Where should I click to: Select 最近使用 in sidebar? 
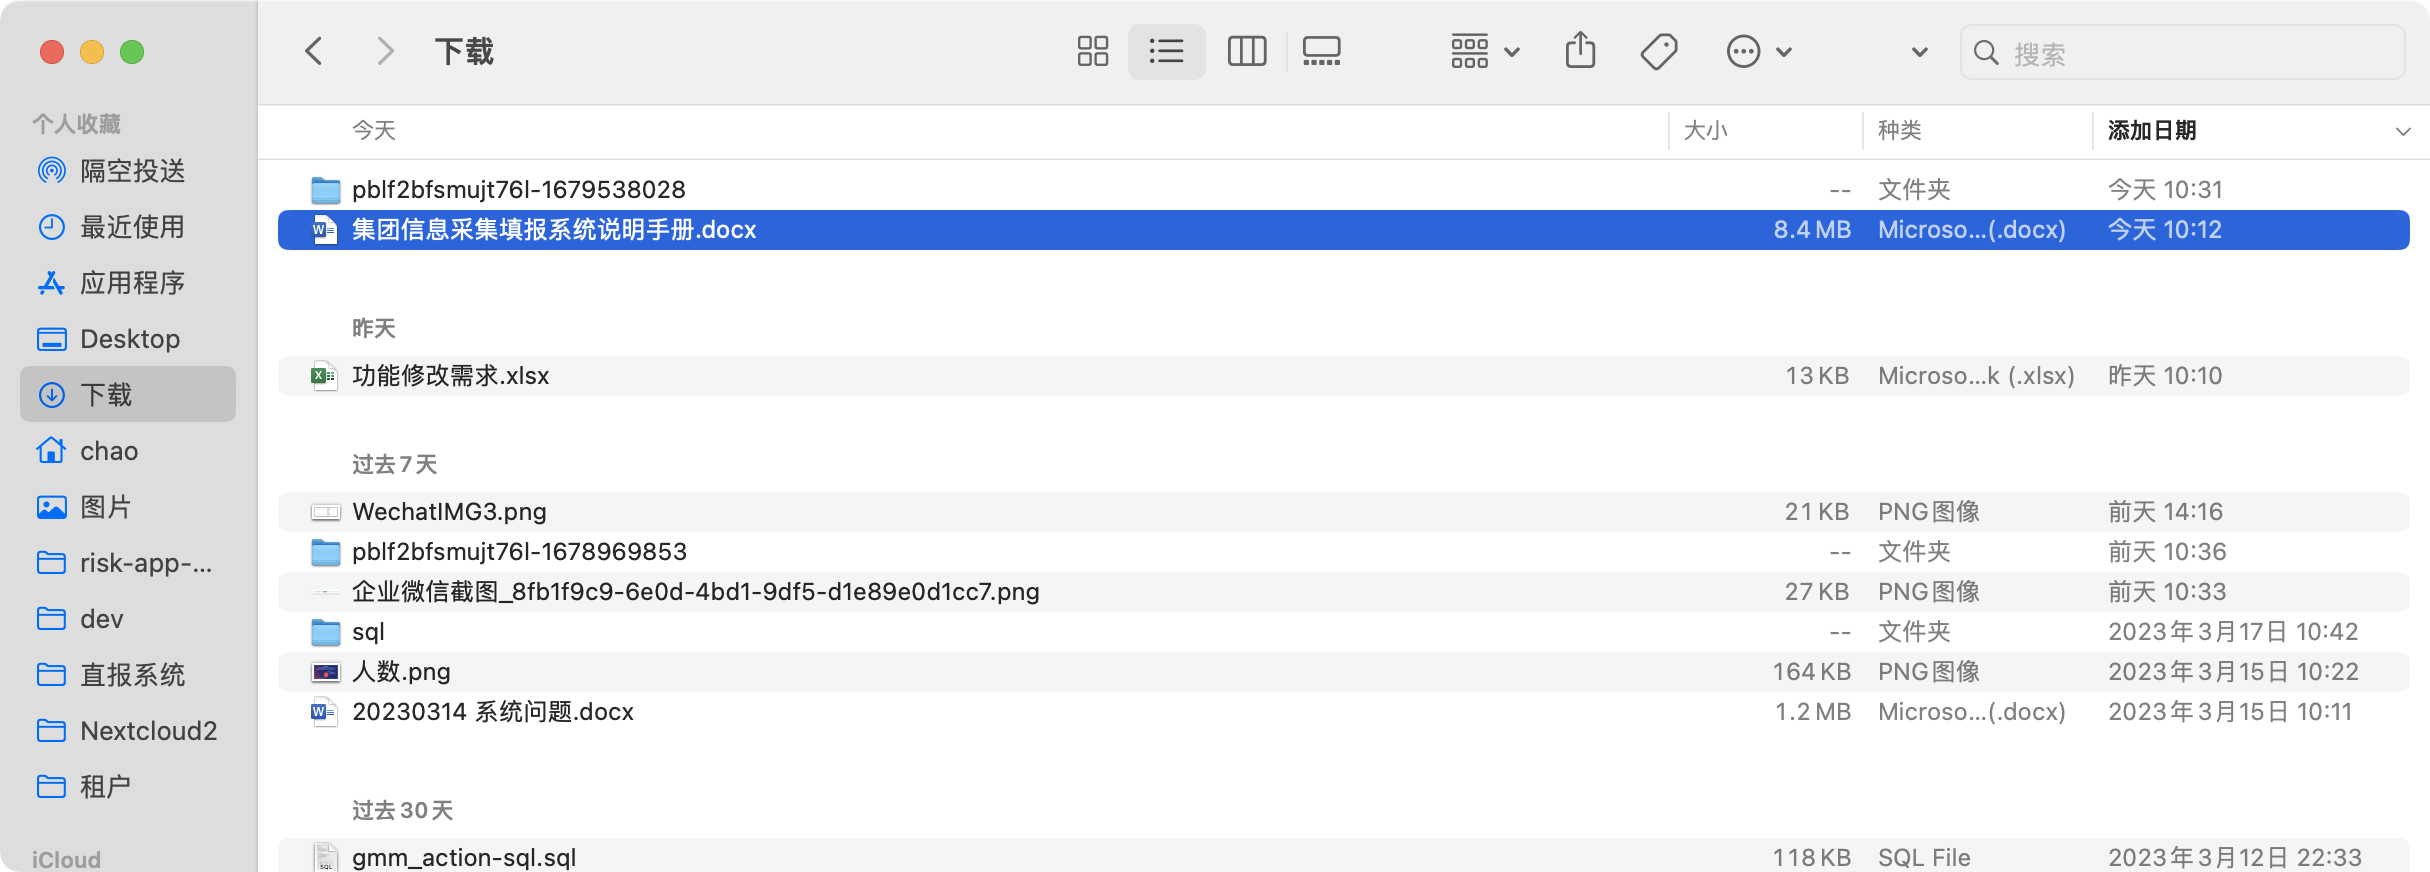(x=132, y=227)
